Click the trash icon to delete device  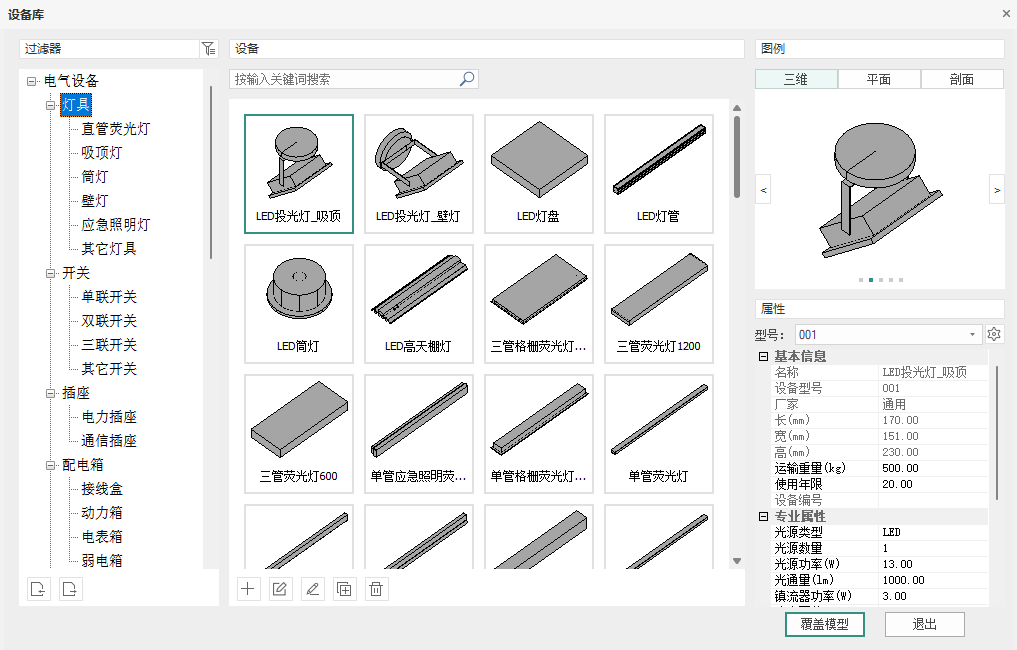click(376, 589)
